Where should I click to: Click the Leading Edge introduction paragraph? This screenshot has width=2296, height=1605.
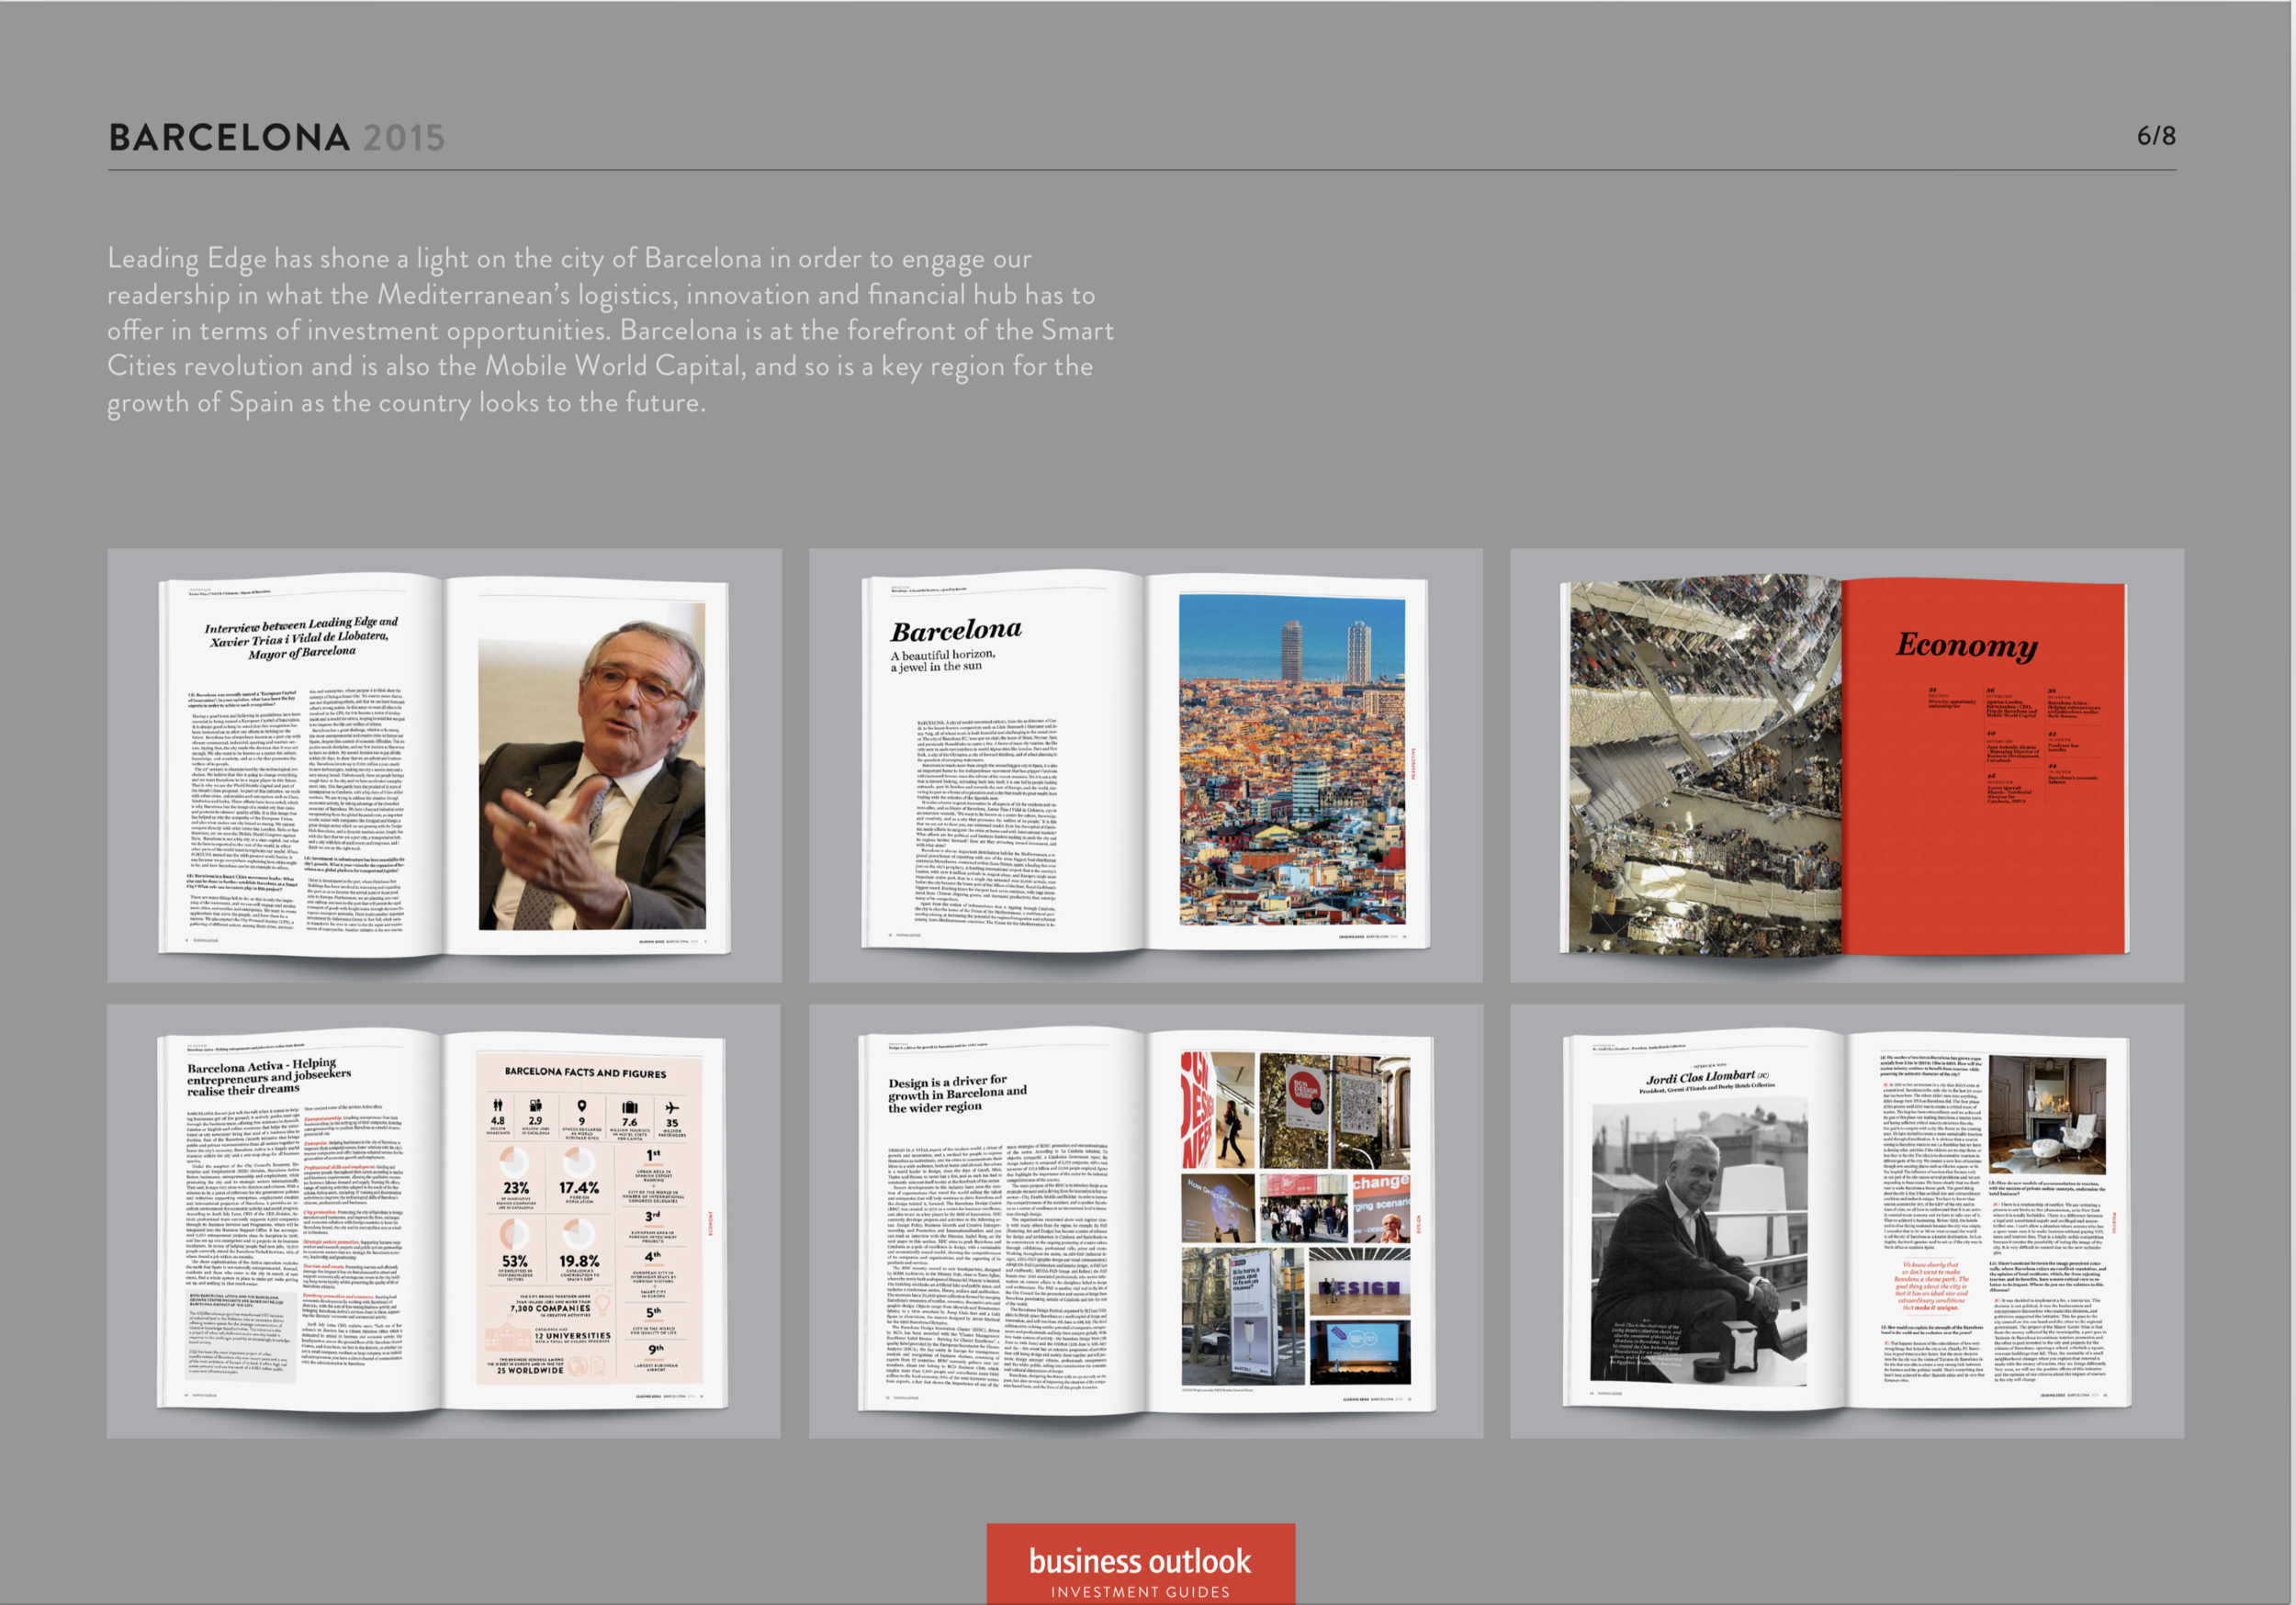(610, 330)
